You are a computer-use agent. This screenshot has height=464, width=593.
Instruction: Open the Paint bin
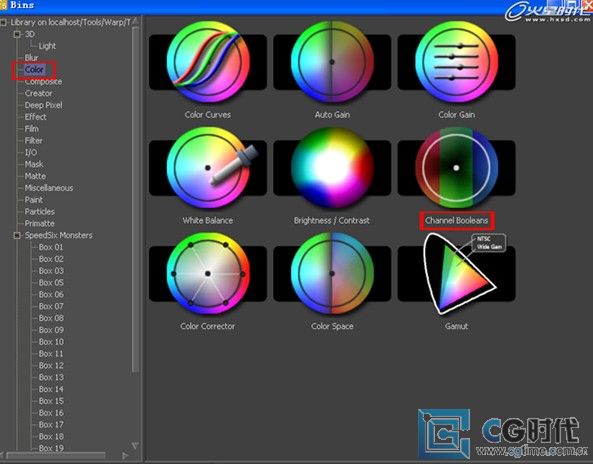coord(34,200)
